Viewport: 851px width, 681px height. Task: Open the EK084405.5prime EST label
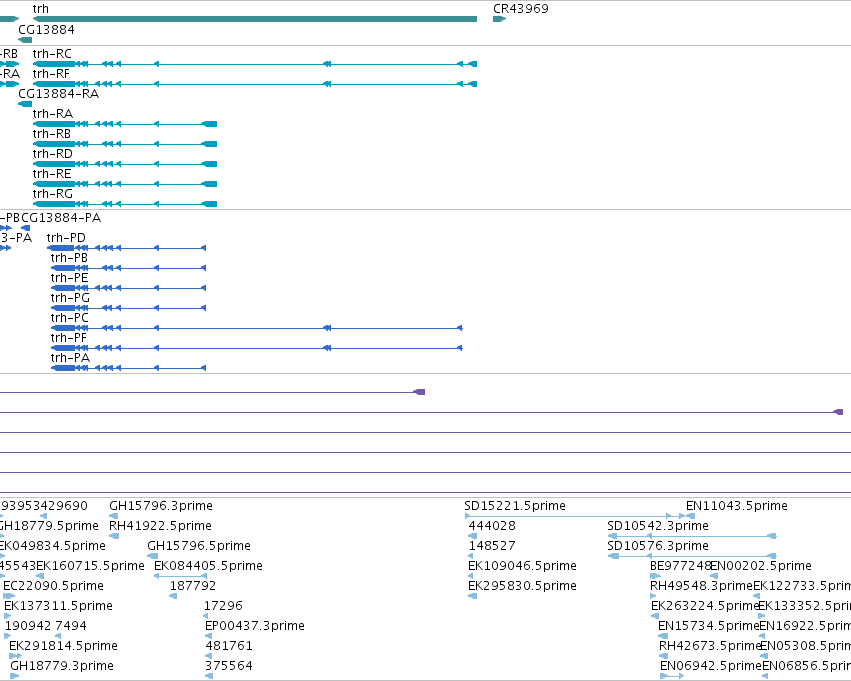click(208, 566)
